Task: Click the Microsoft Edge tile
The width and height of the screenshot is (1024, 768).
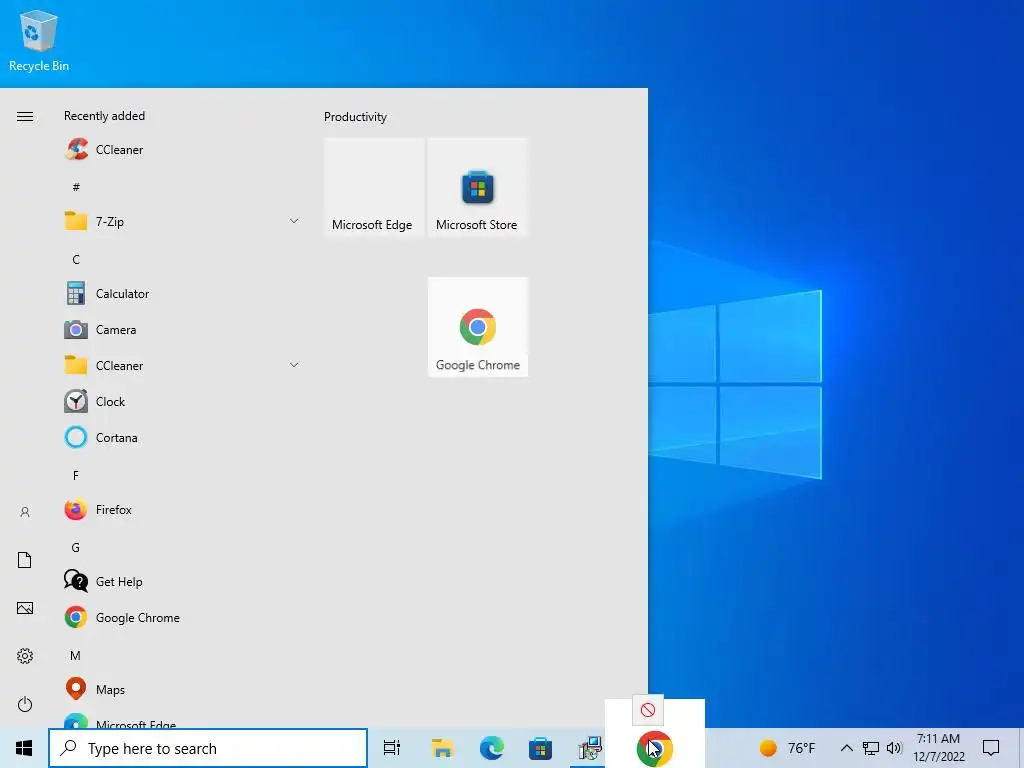Action: 374,187
